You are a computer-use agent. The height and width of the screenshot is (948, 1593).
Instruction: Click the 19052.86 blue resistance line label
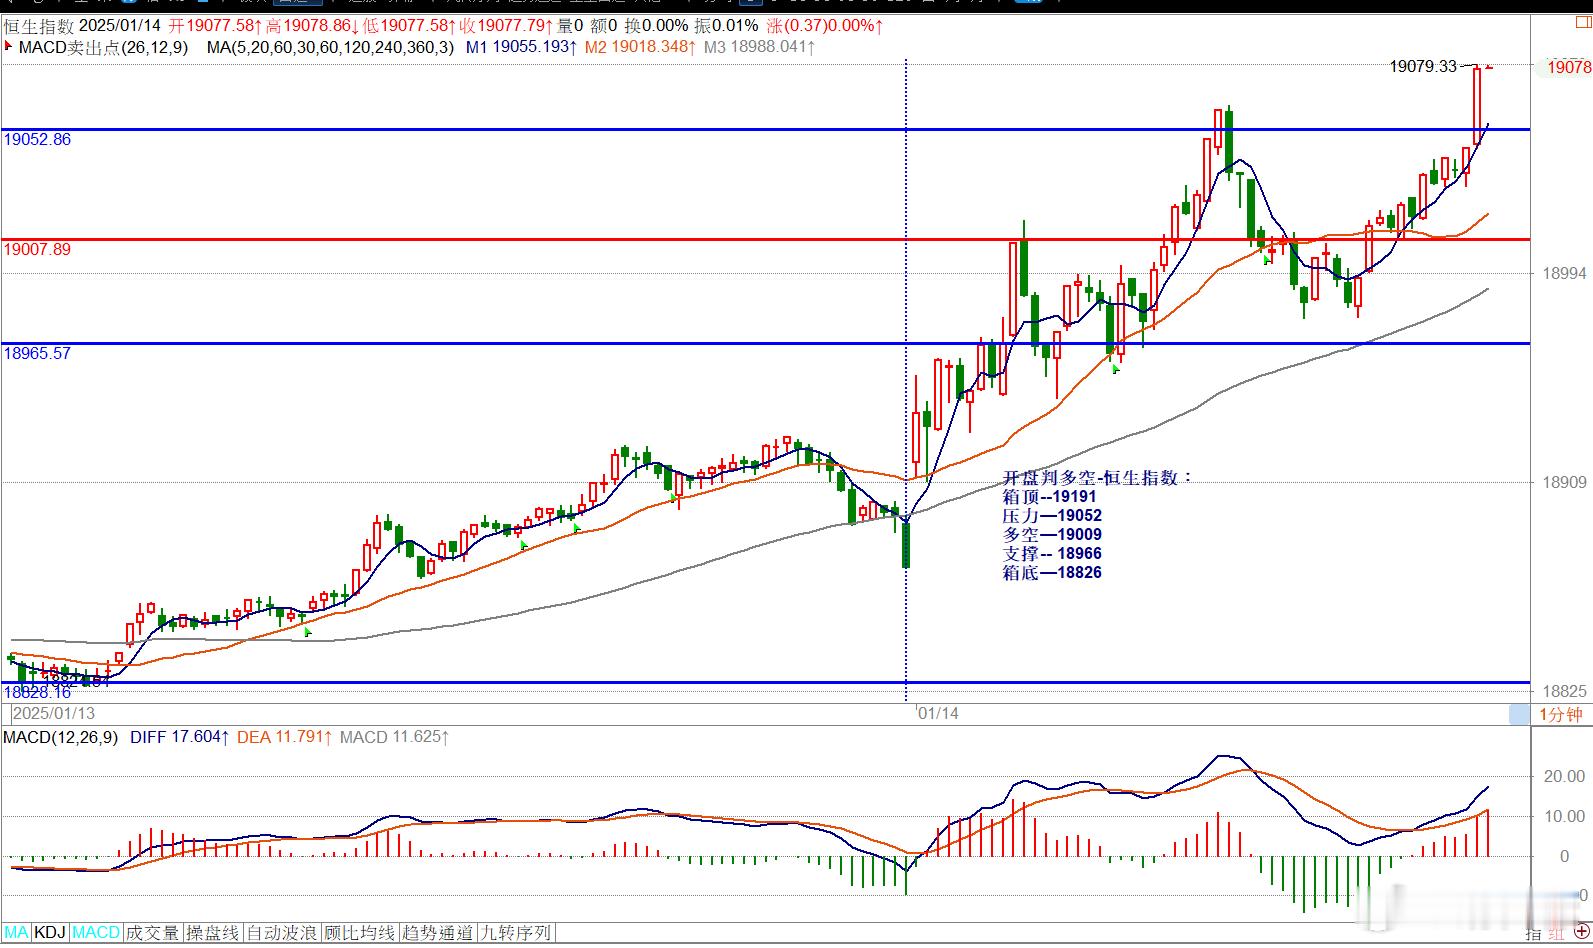(38, 139)
